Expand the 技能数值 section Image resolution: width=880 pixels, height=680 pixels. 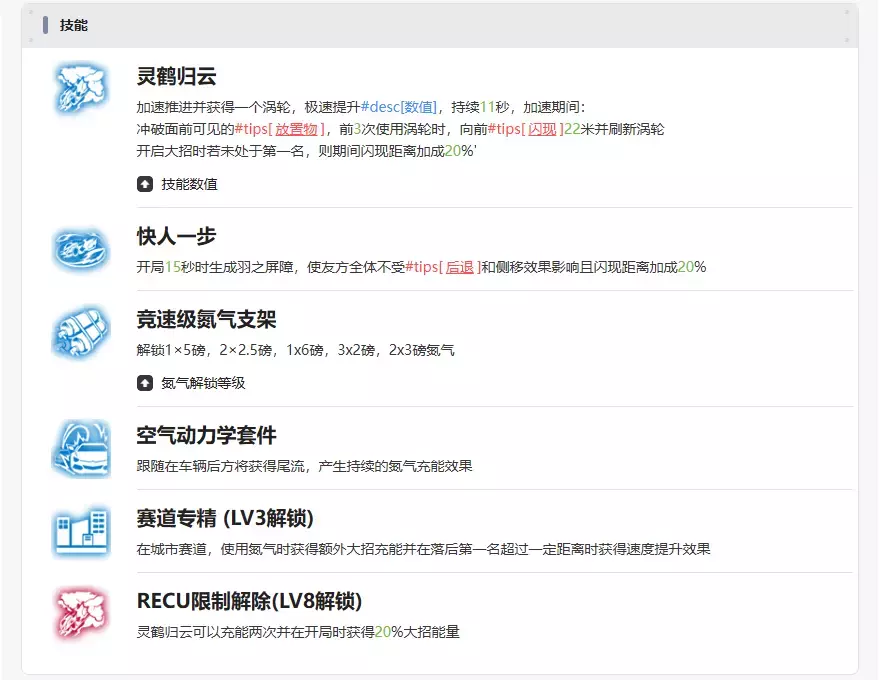coord(178,184)
